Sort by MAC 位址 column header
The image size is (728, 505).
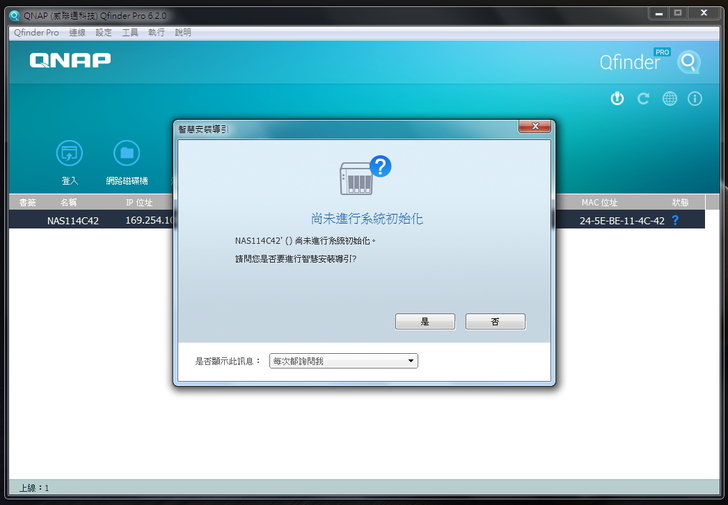point(599,202)
